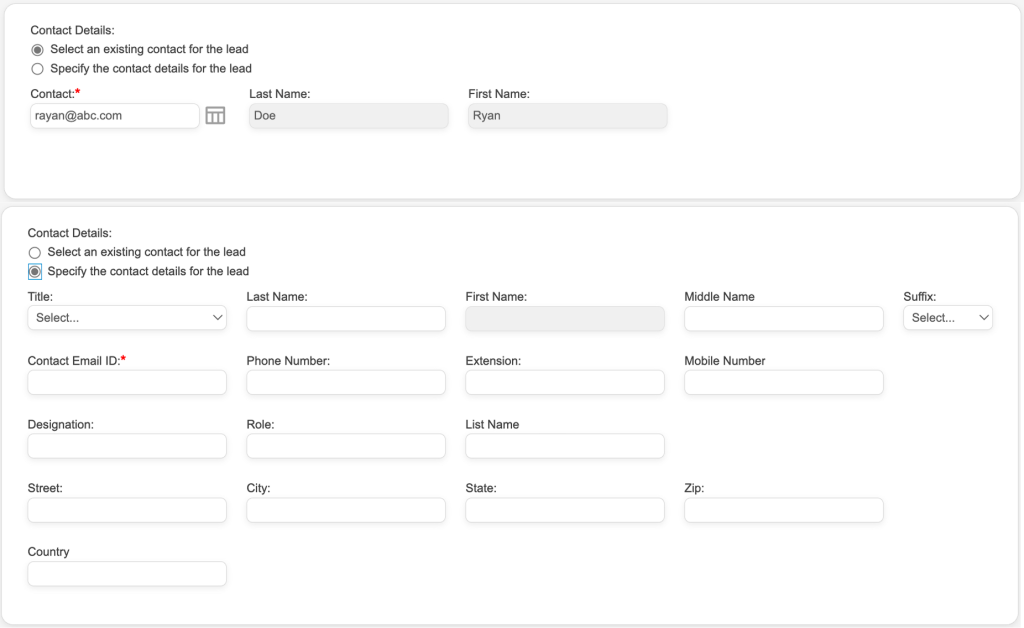Image resolution: width=1024 pixels, height=628 pixels.
Task: Click the Extension input box
Action: (x=565, y=382)
